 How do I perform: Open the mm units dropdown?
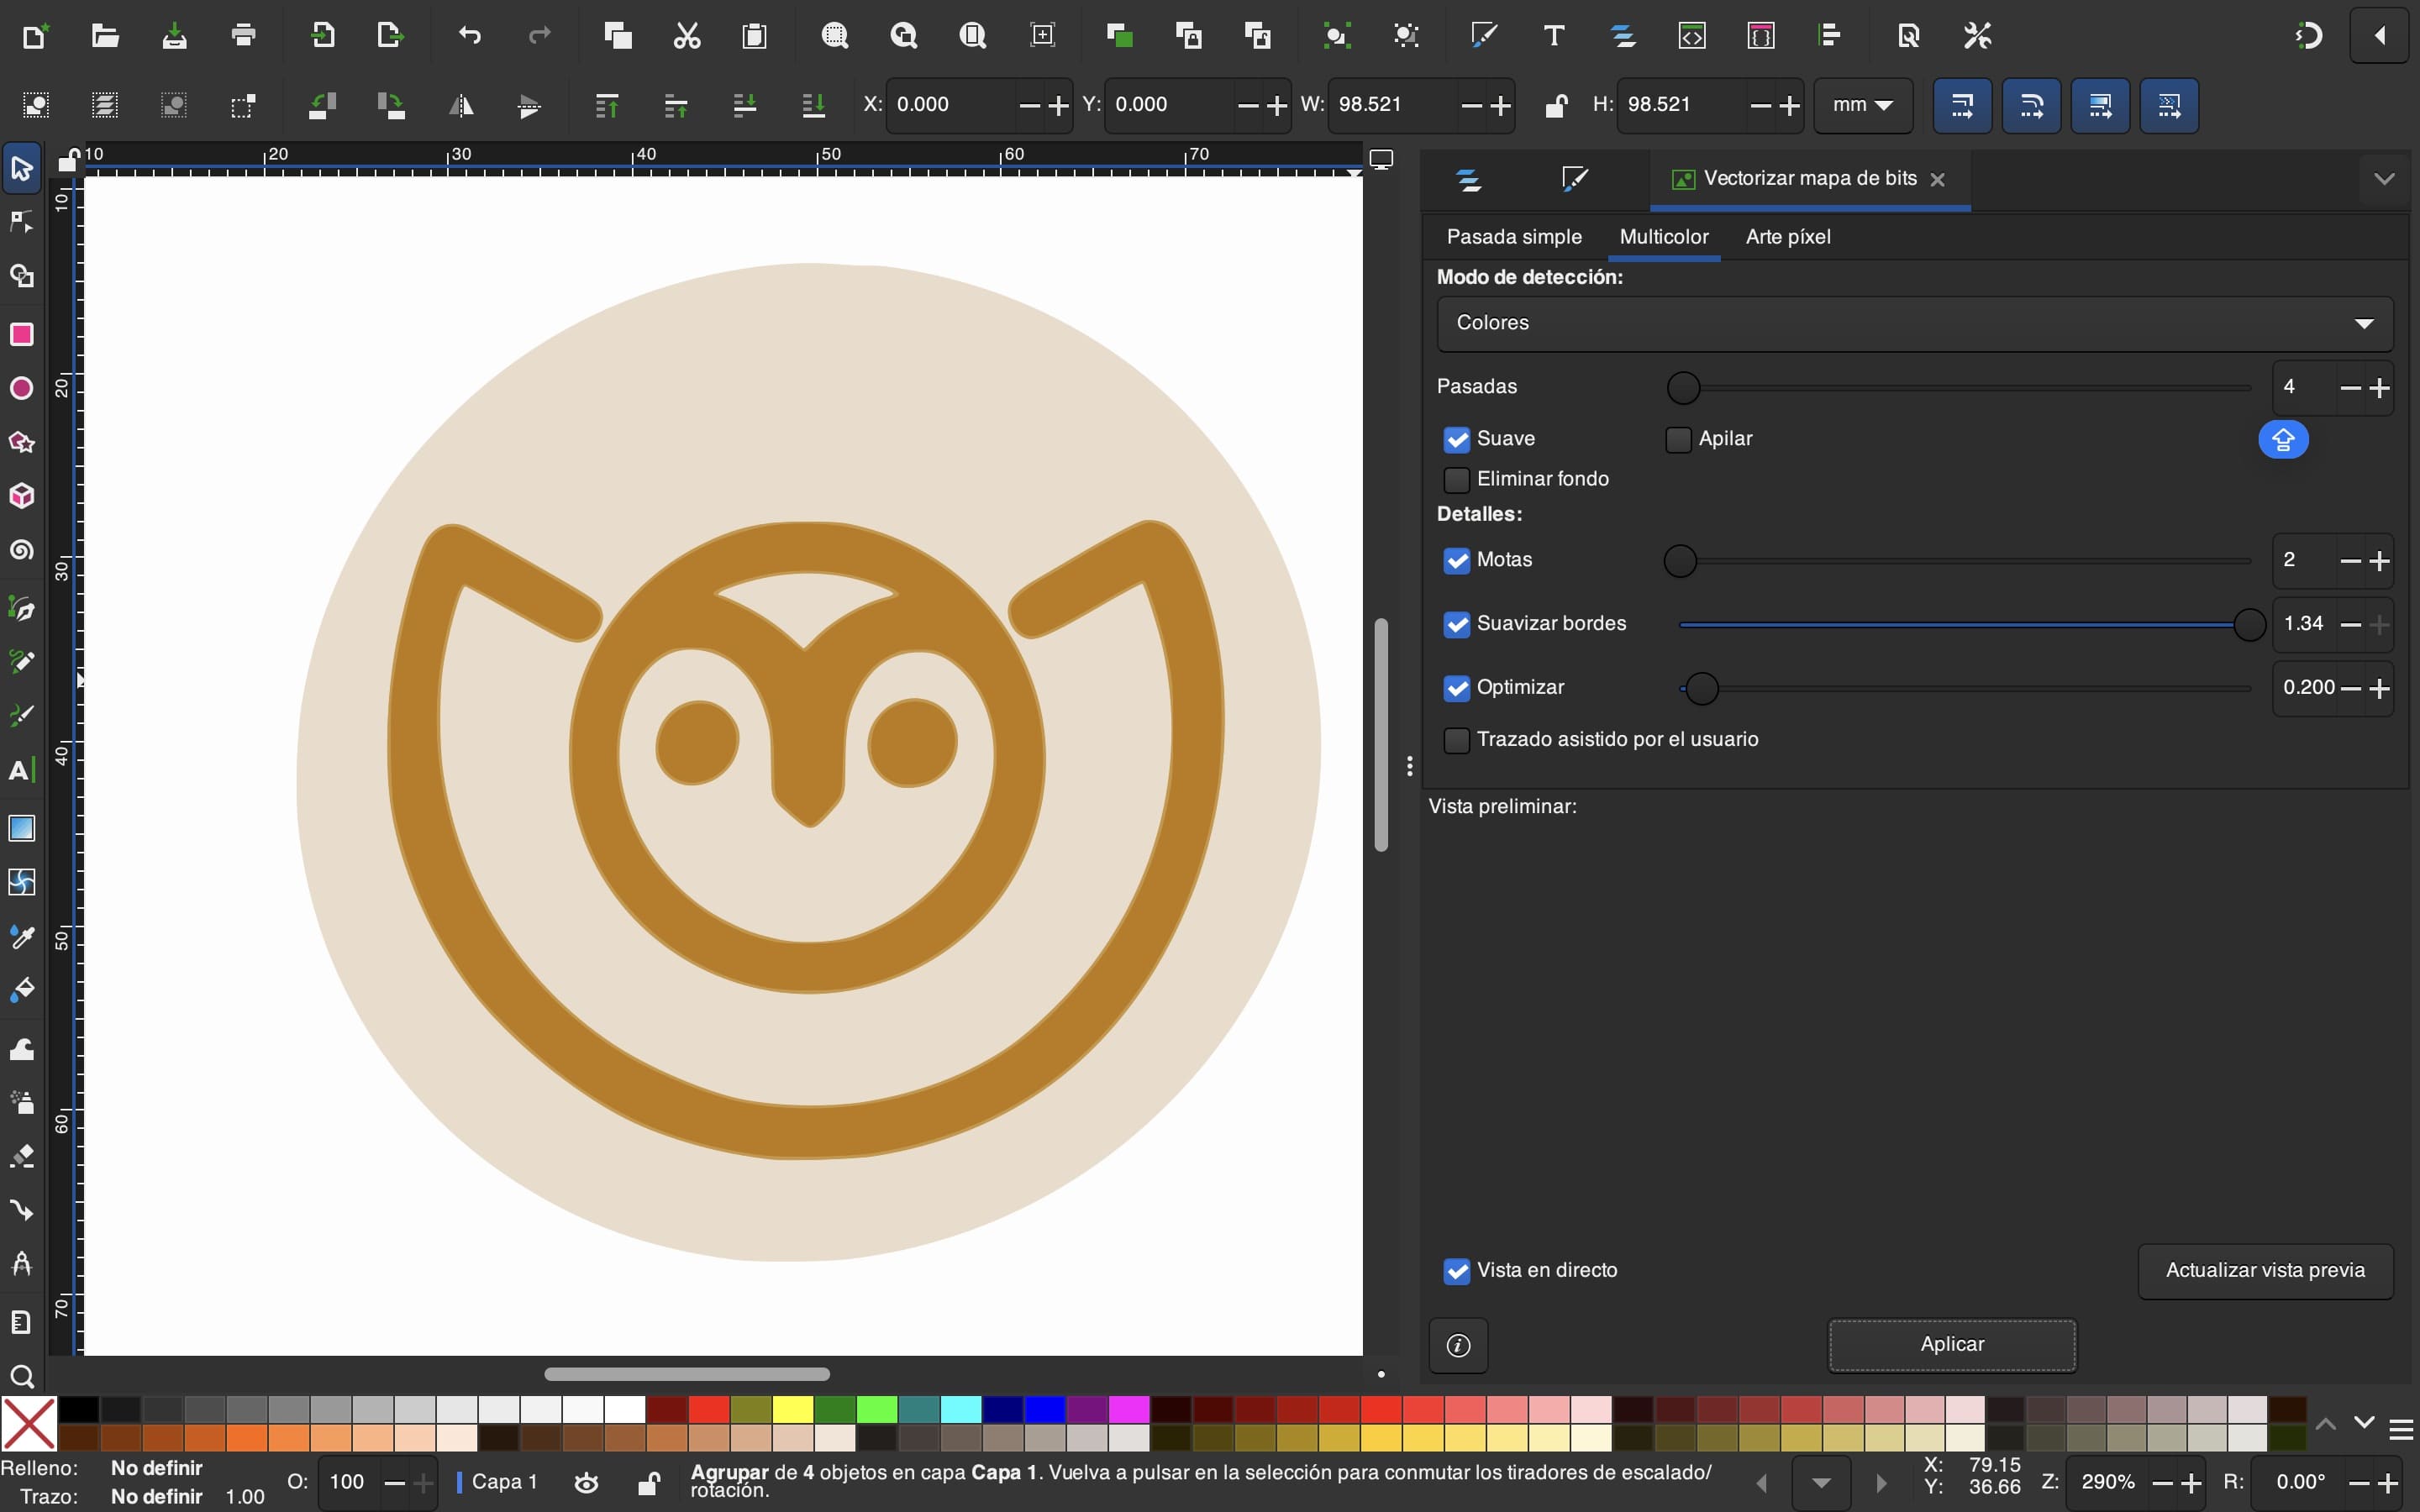(1862, 105)
